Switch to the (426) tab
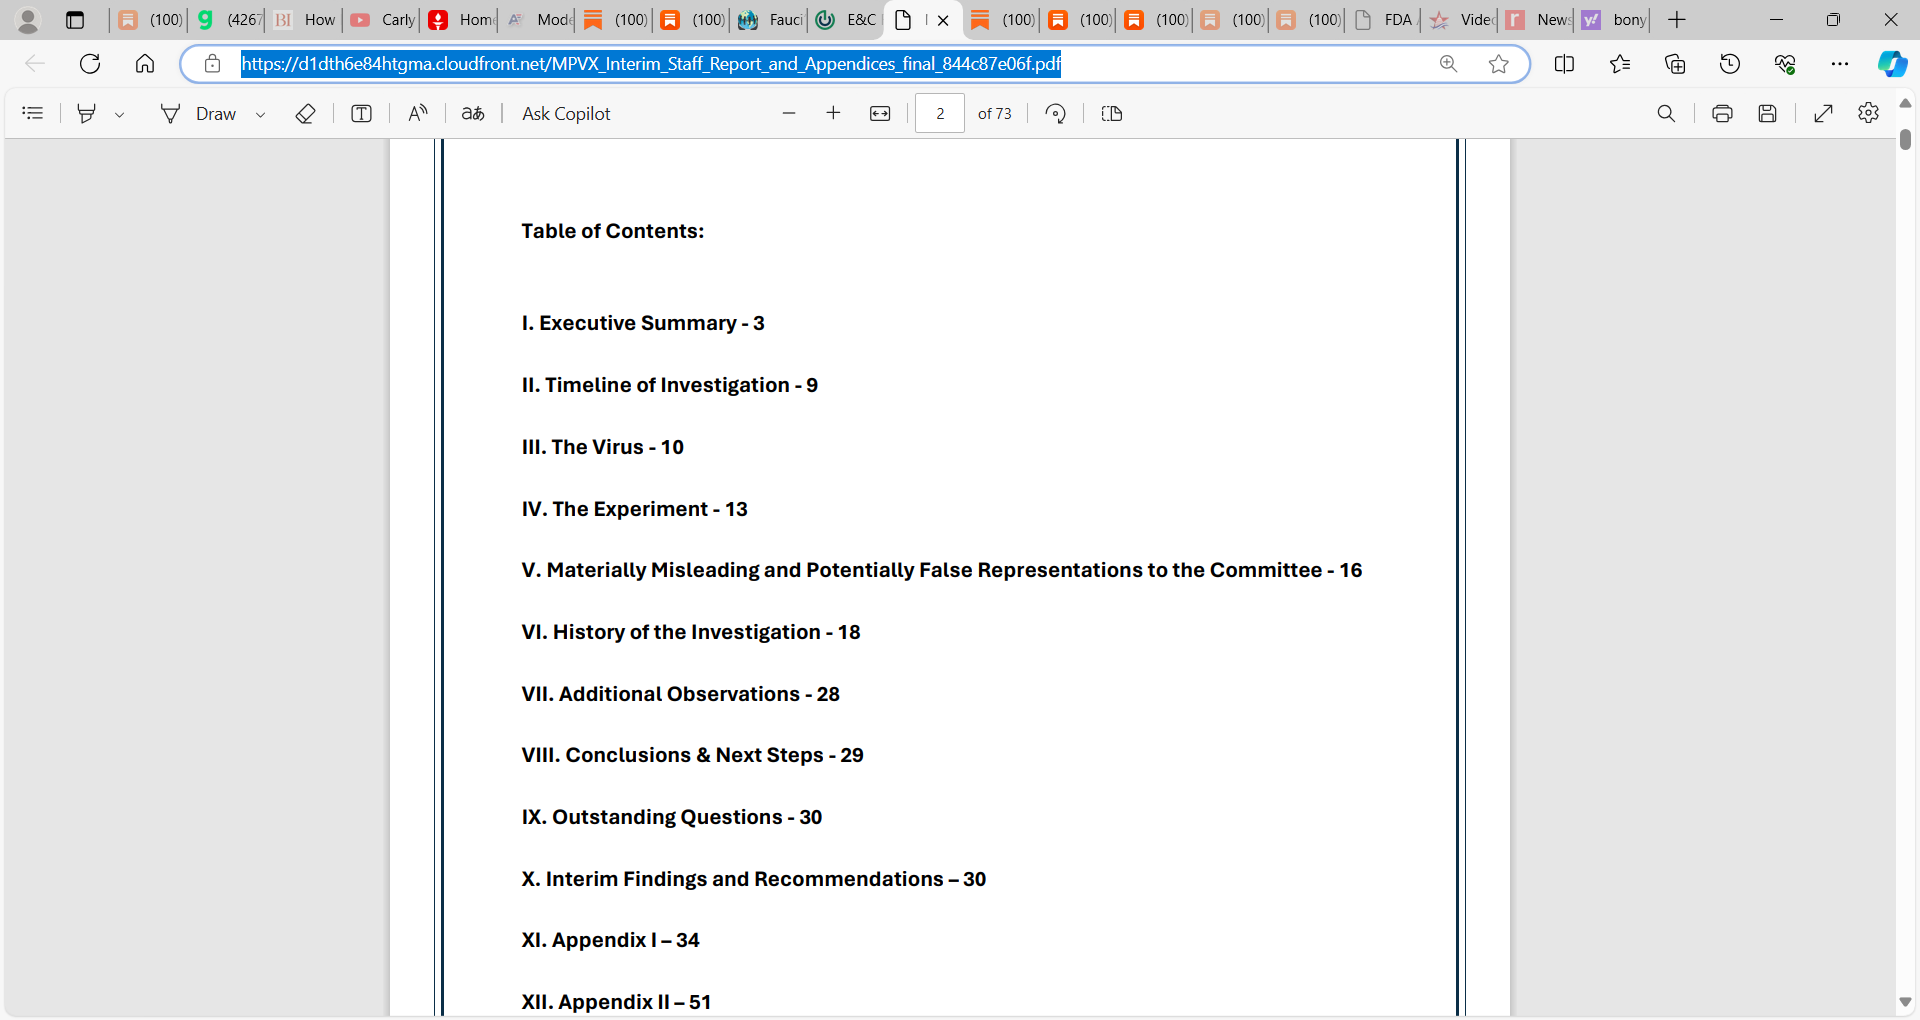 pos(228,20)
